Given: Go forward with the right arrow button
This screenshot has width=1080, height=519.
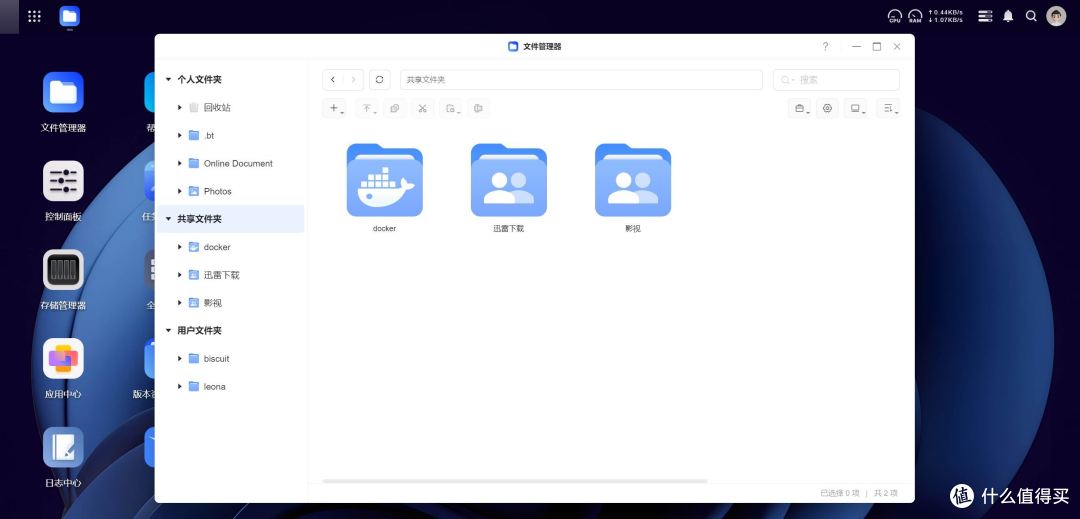Looking at the screenshot, I should [x=353, y=80].
